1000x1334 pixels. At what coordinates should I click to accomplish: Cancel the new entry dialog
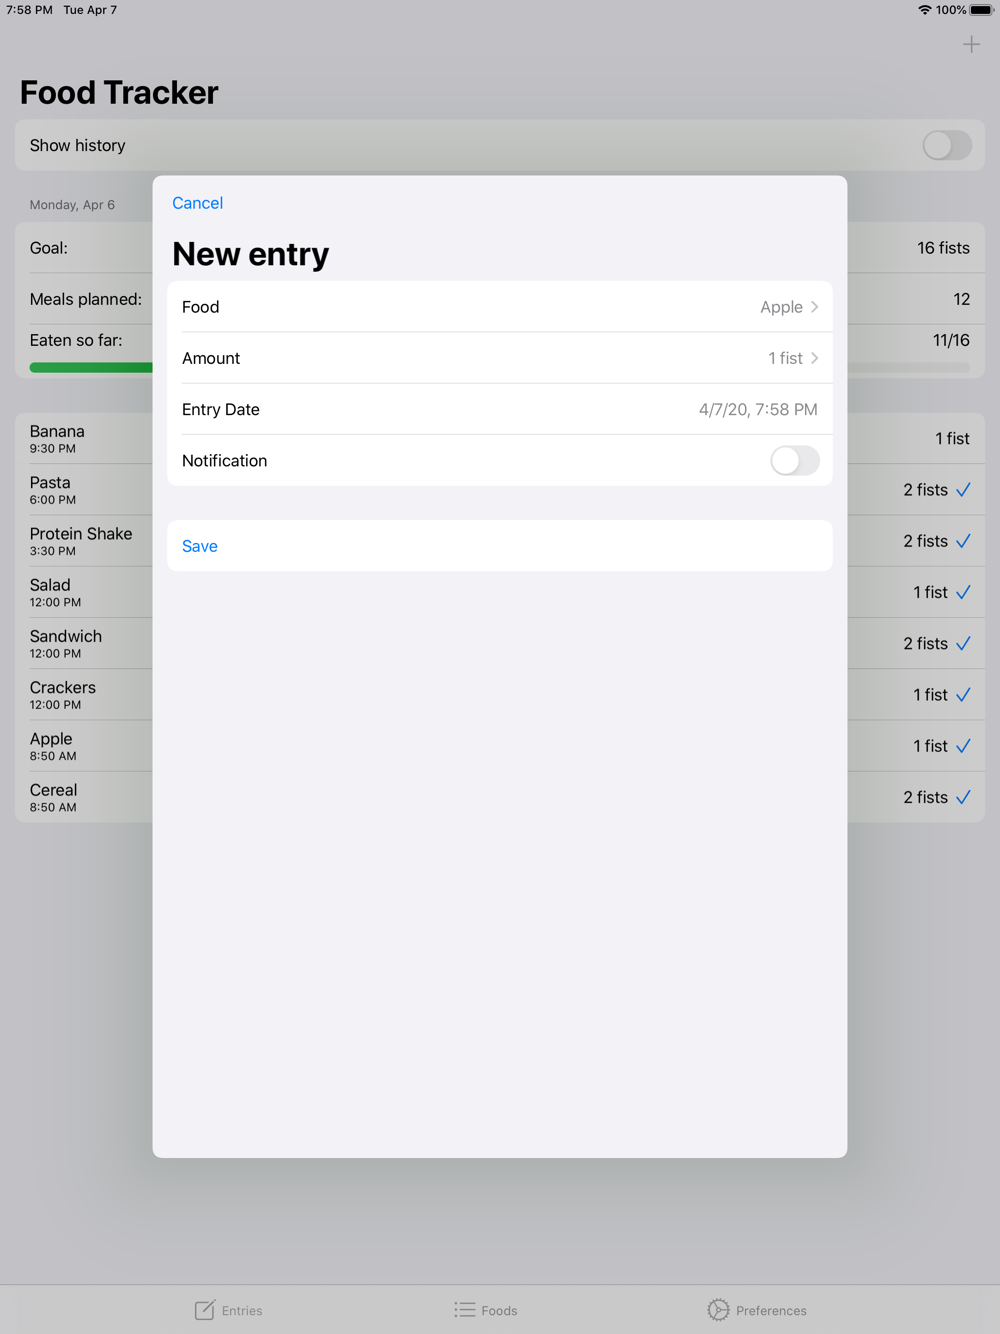point(198,203)
